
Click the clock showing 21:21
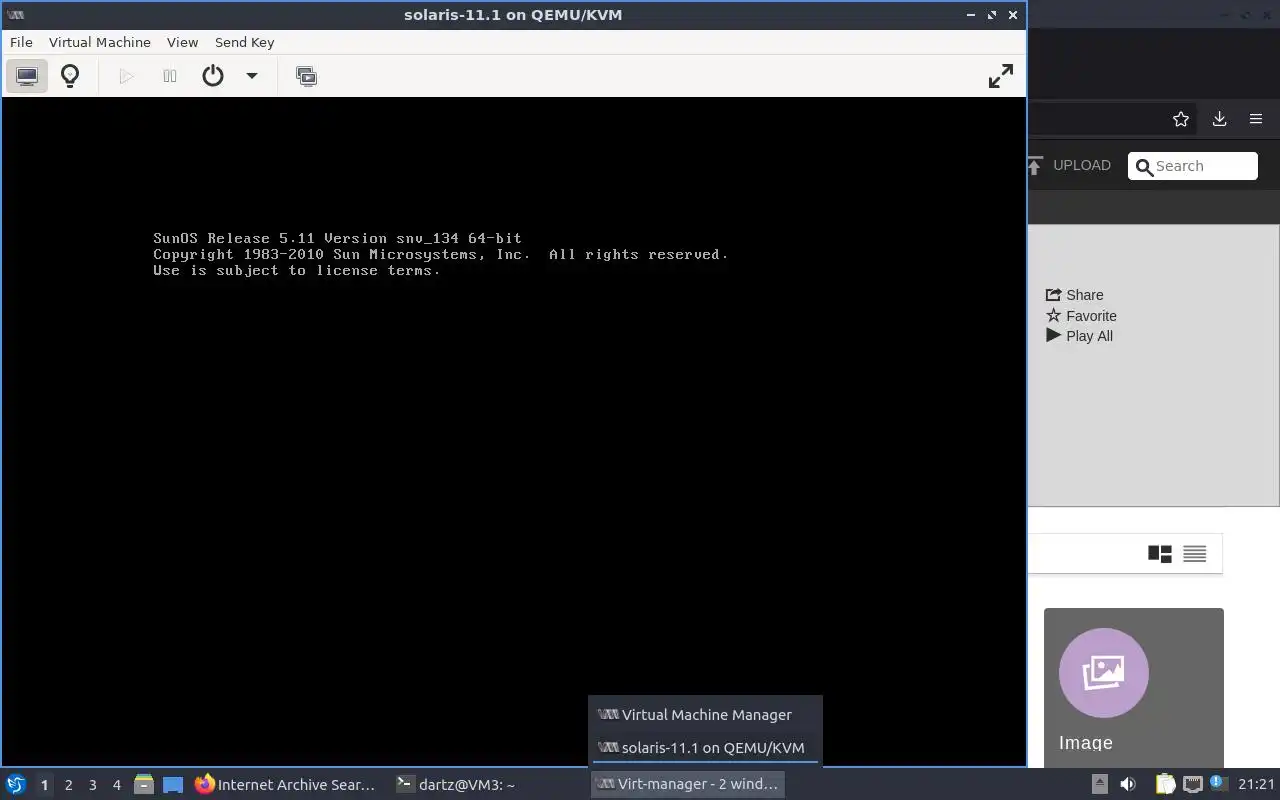click(x=1256, y=785)
